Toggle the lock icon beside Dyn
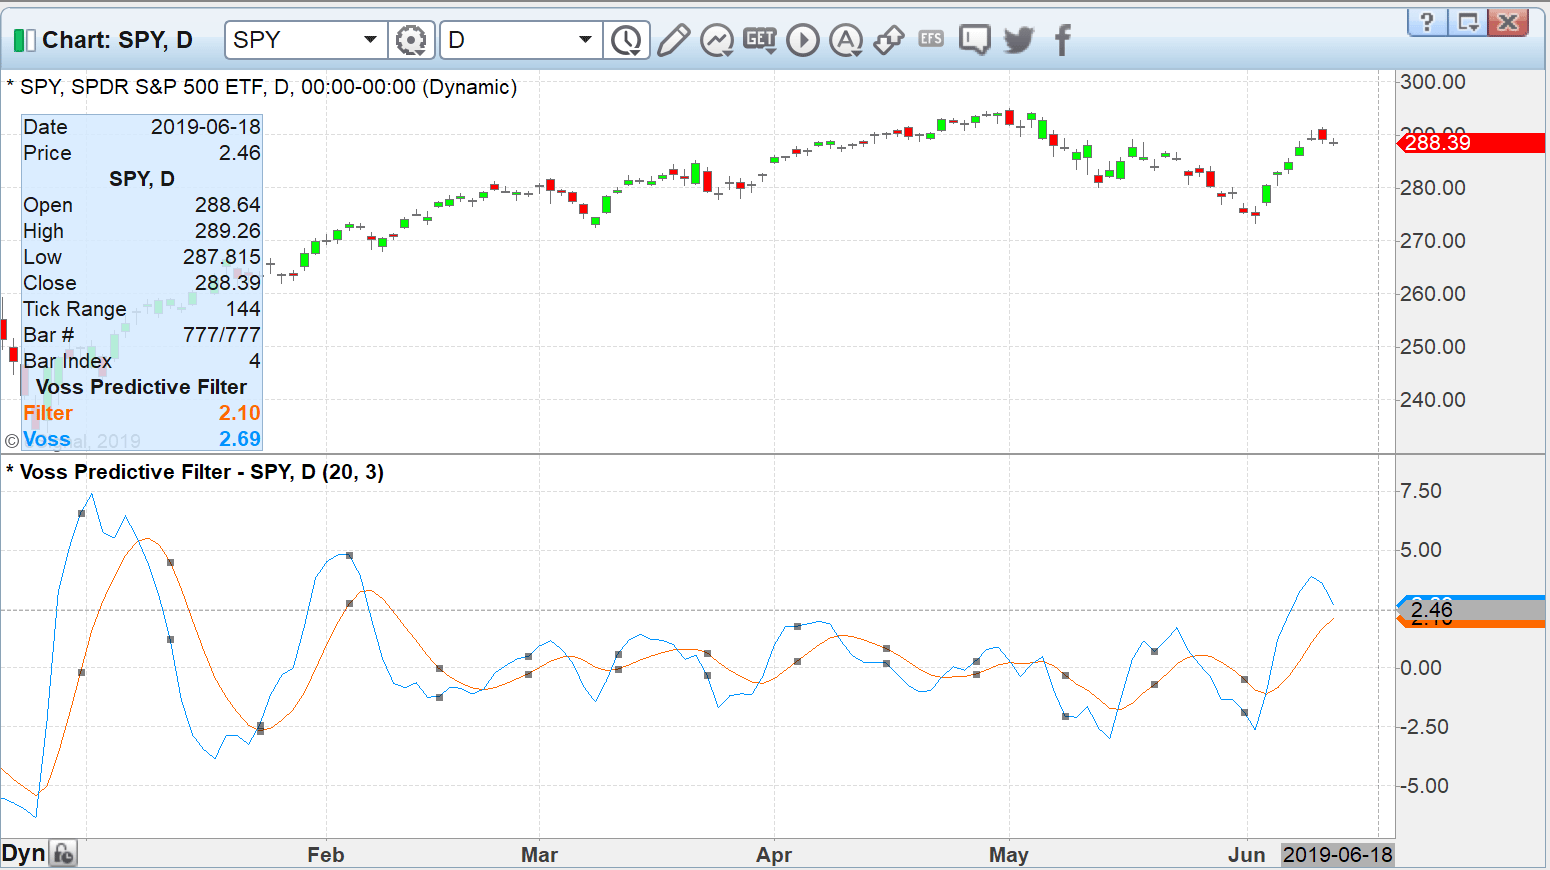1550x870 pixels. [63, 854]
